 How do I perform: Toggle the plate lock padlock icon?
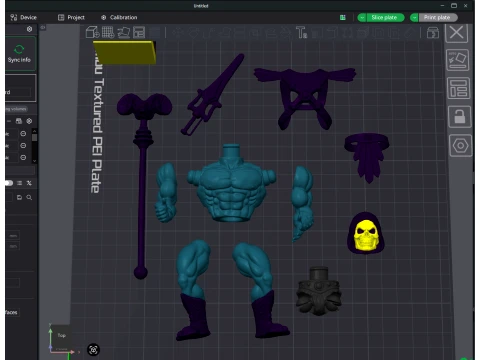point(459,117)
